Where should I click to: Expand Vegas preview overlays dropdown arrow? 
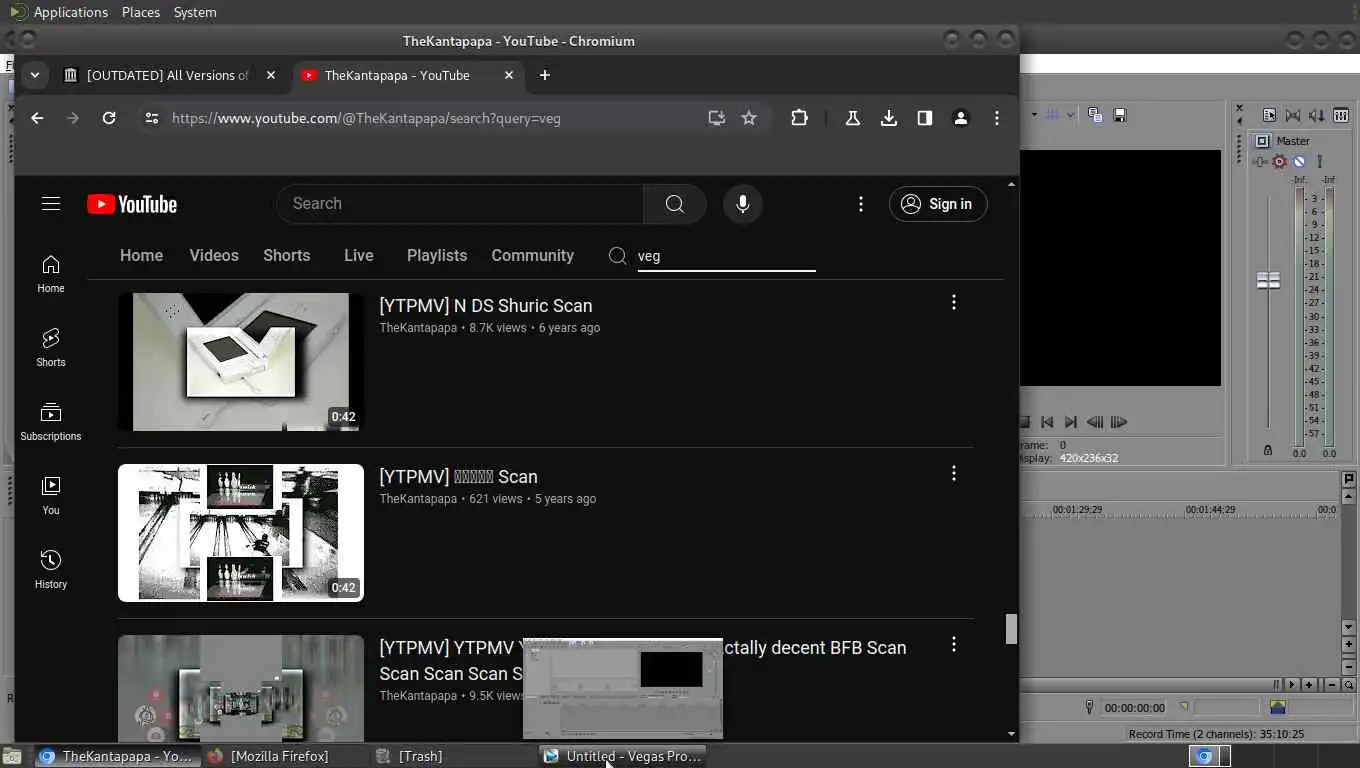1070,115
